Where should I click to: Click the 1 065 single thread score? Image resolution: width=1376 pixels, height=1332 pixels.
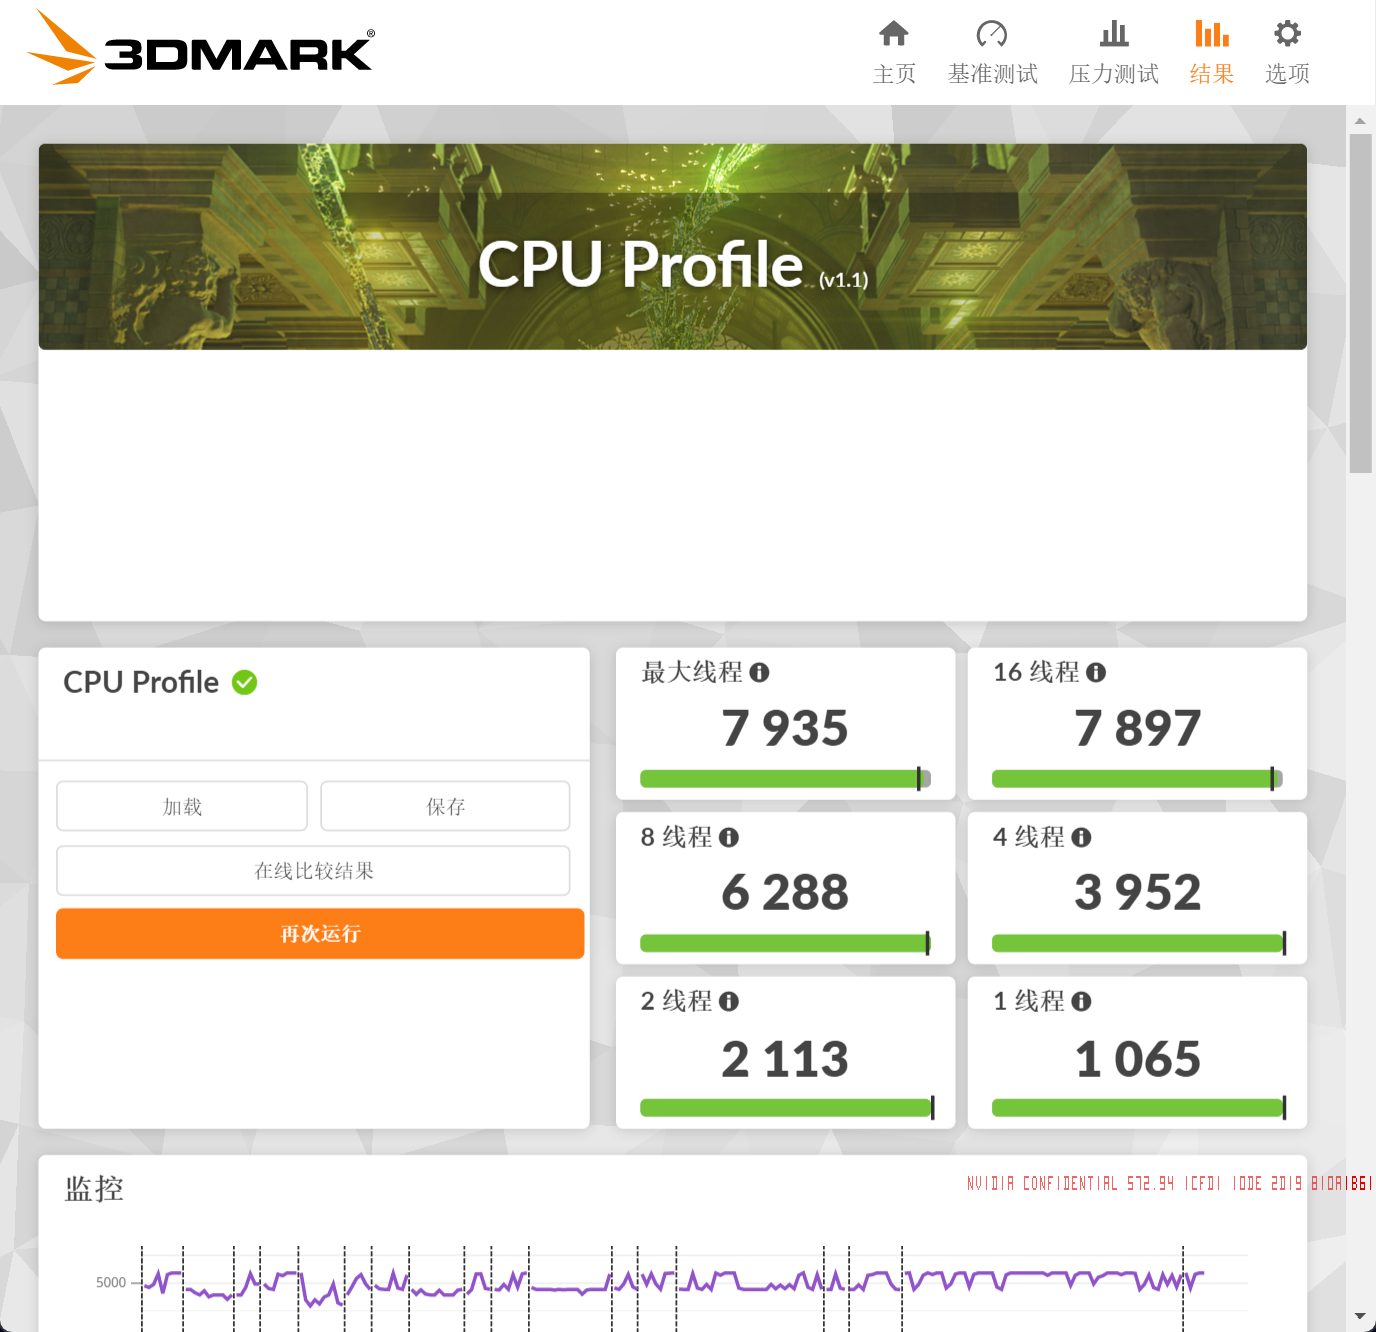(1137, 1059)
